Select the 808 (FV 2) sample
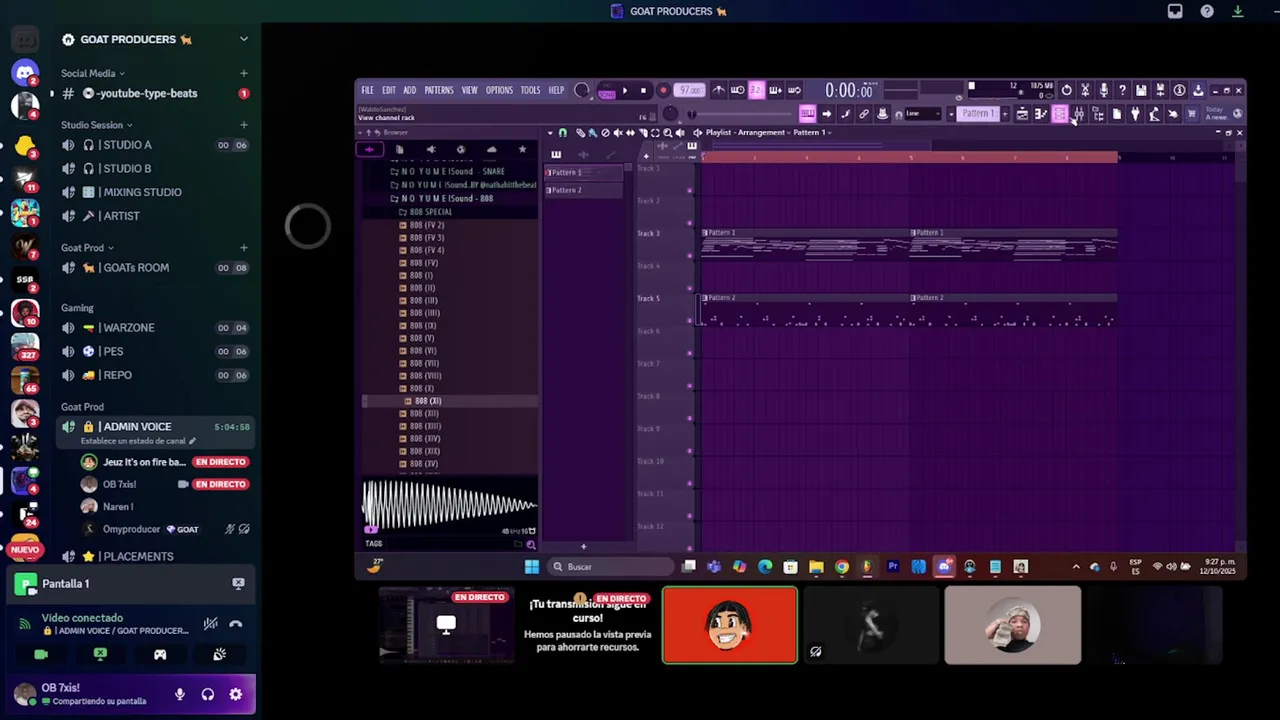This screenshot has height=720, width=1280. click(x=427, y=225)
